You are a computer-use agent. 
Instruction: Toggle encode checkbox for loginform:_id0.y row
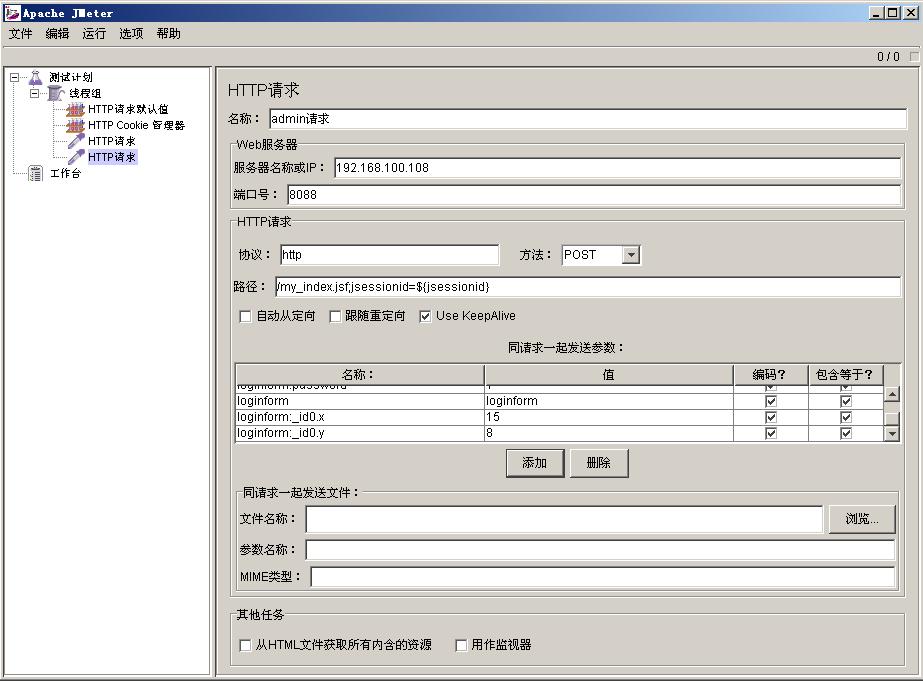click(771, 433)
